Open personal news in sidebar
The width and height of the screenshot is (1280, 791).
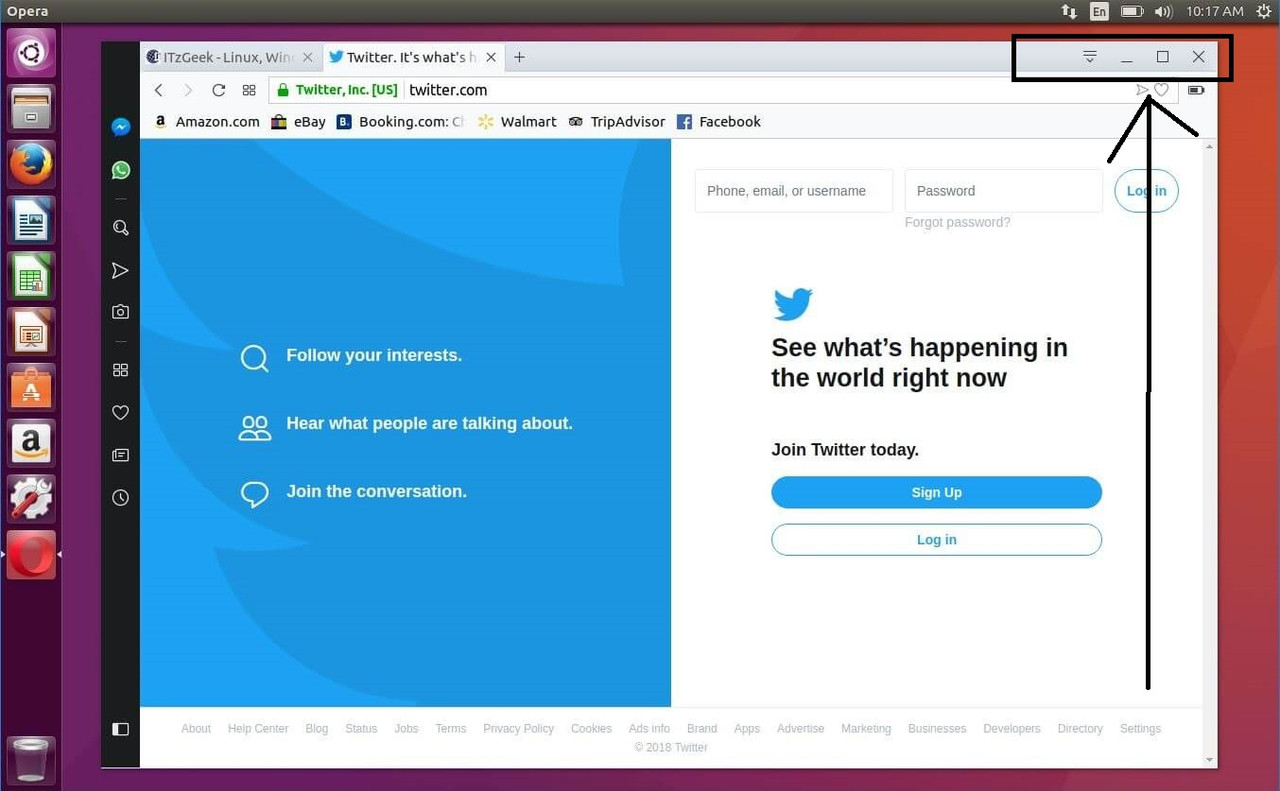[121, 456]
